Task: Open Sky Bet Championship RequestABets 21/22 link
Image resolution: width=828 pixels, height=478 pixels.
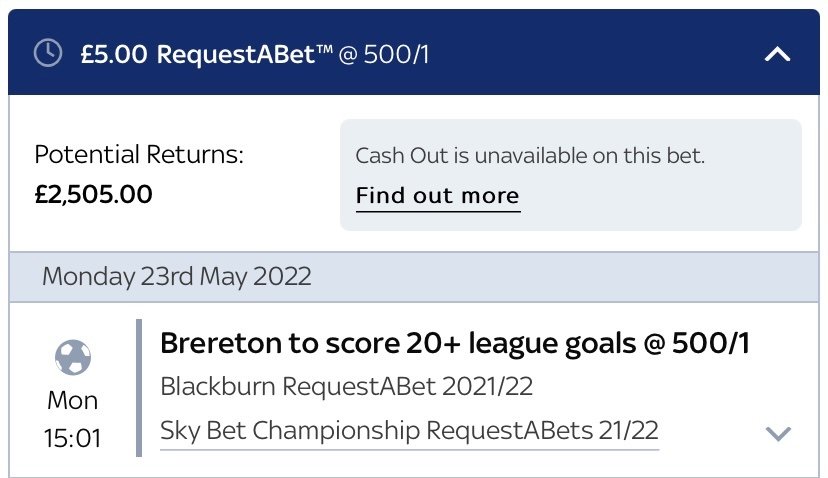Action: (x=409, y=431)
